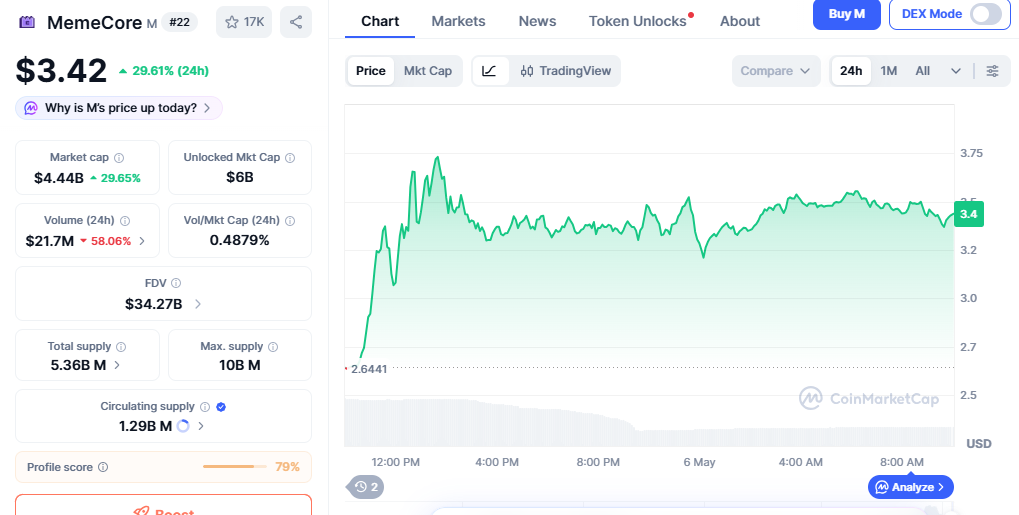1019x515 pixels.
Task: Click verified checkmark badge for circulating supply
Action: [x=221, y=406]
